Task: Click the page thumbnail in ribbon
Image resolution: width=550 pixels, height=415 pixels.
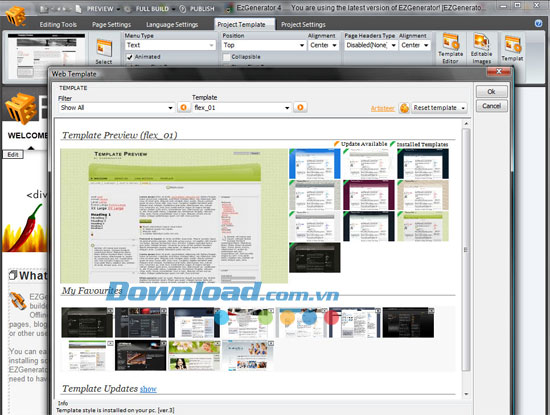Action: click(46, 56)
